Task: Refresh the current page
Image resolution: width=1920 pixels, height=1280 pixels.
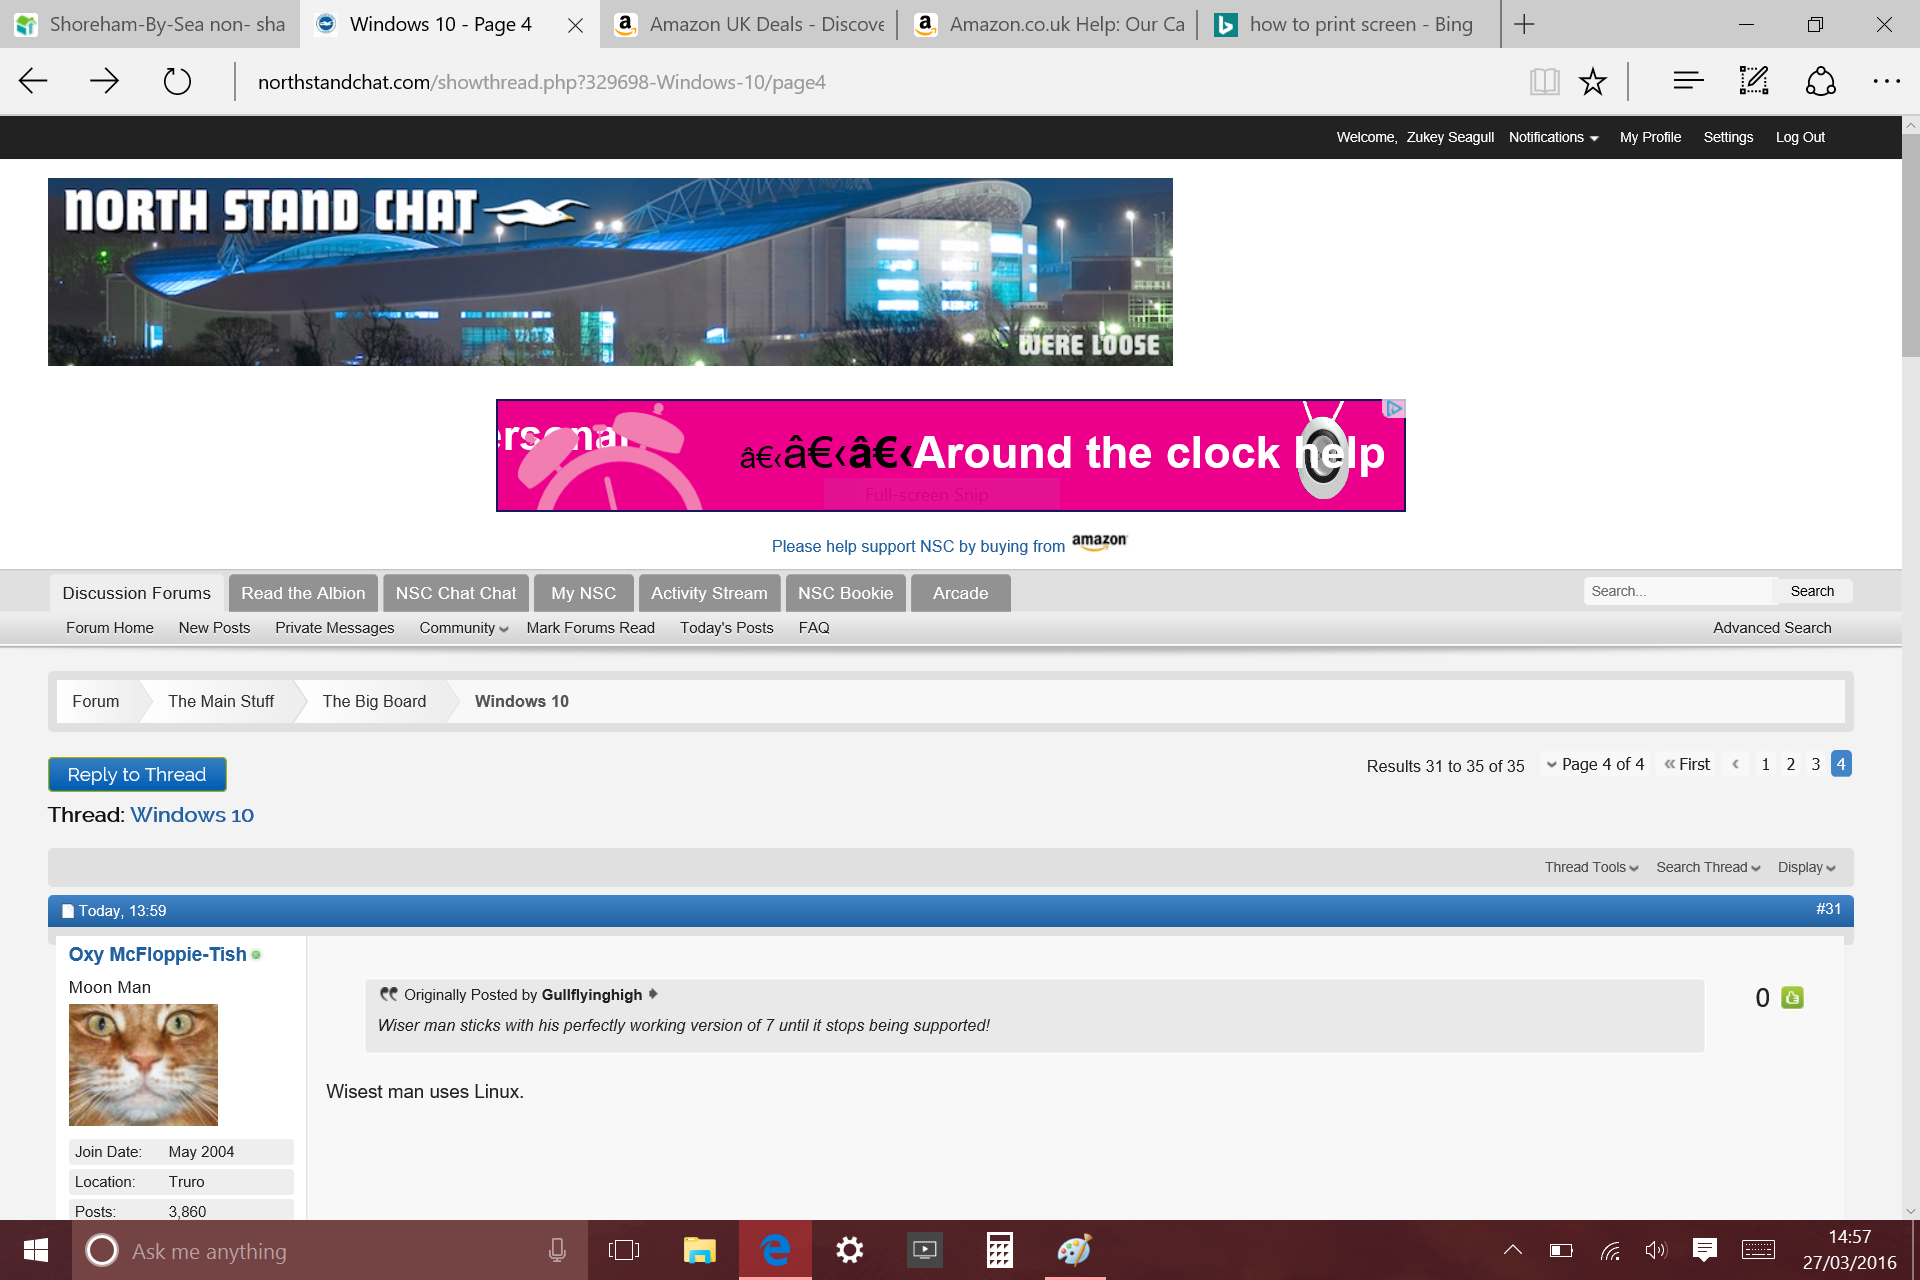Action: click(177, 81)
